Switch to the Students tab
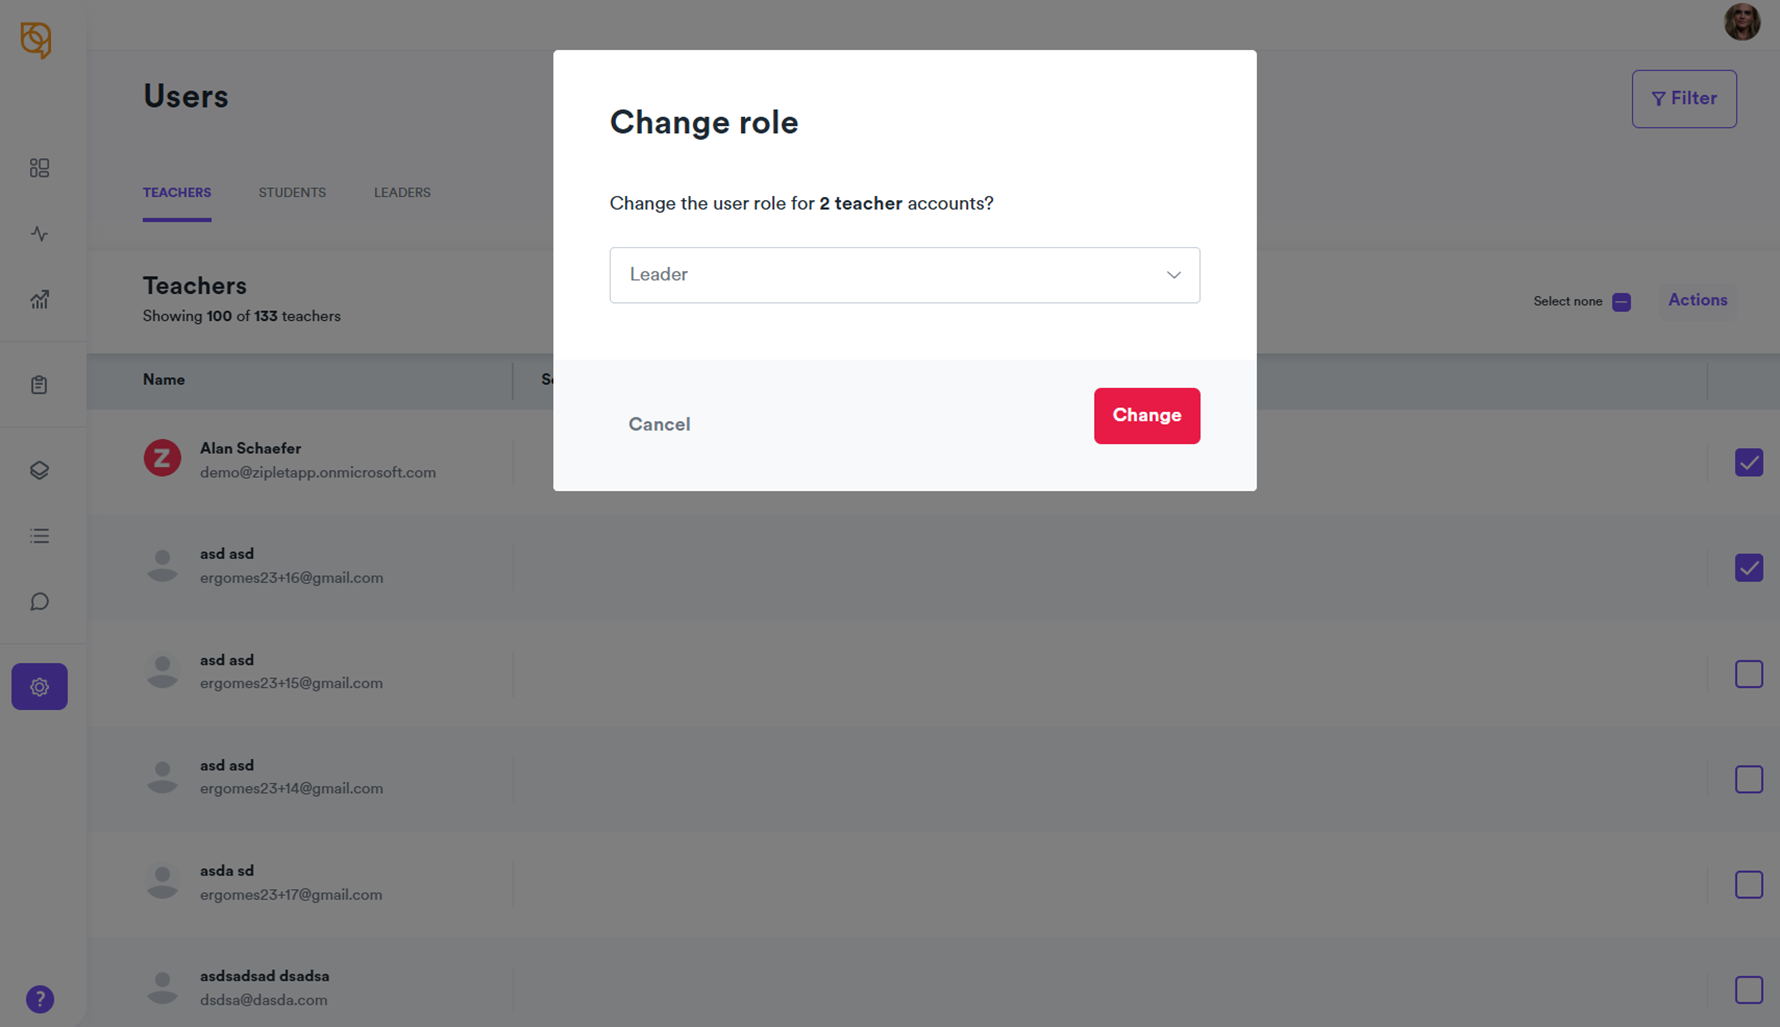Viewport: 1780px width, 1027px height. tap(292, 193)
